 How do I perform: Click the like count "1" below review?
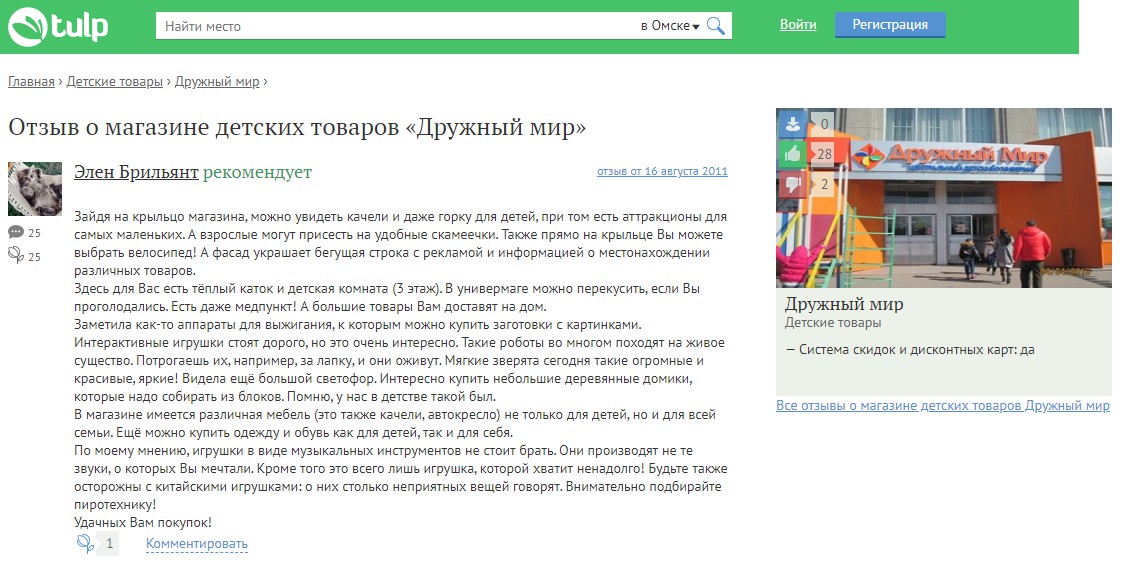pyautogui.click(x=109, y=544)
